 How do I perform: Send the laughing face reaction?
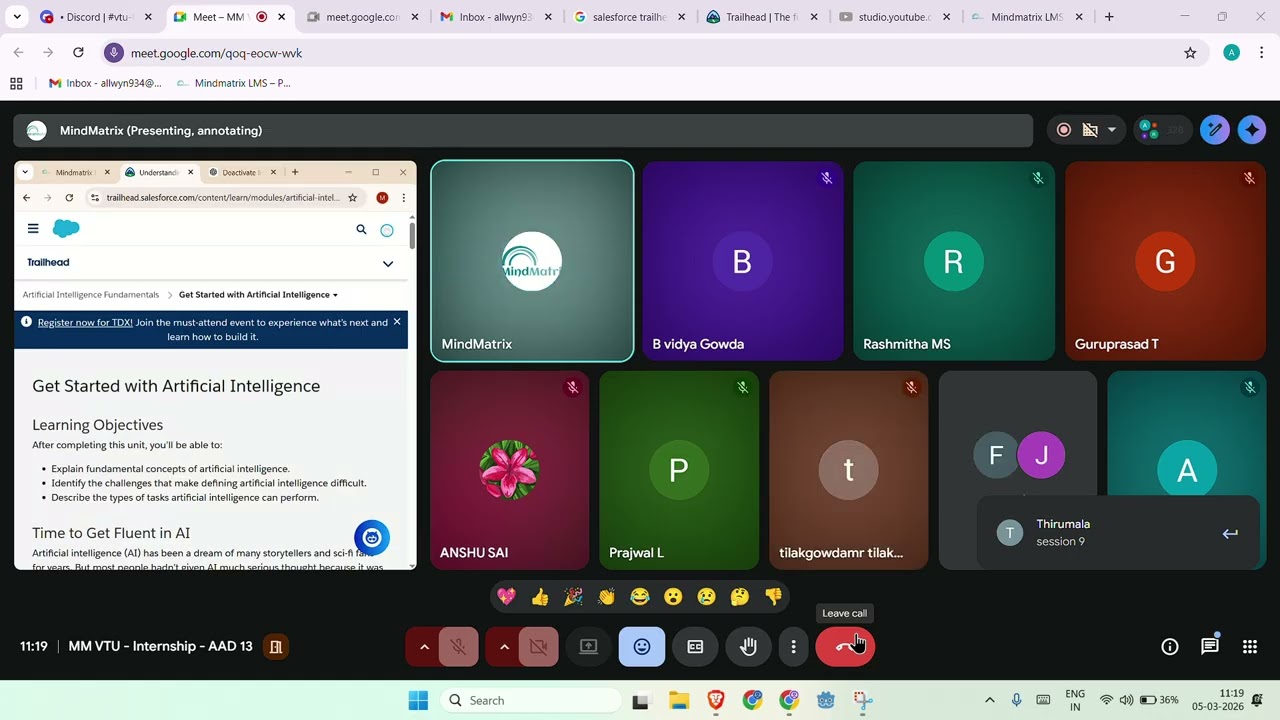[640, 597]
